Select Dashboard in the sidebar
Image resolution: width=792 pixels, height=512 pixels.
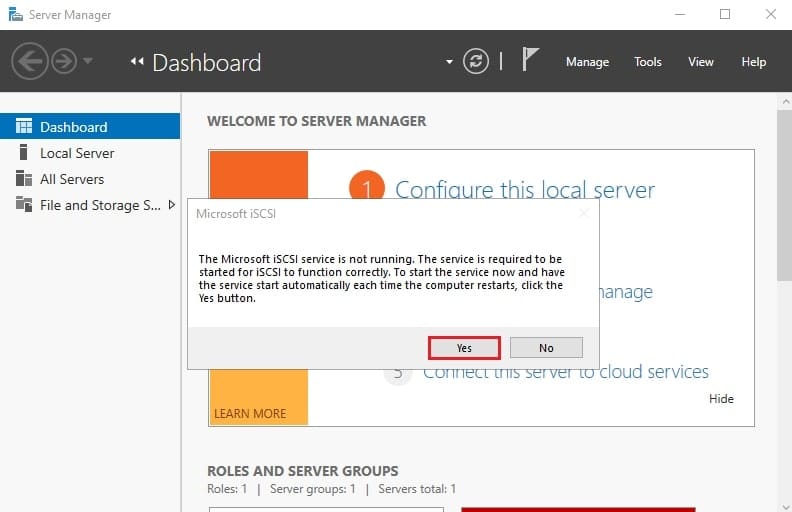point(90,126)
